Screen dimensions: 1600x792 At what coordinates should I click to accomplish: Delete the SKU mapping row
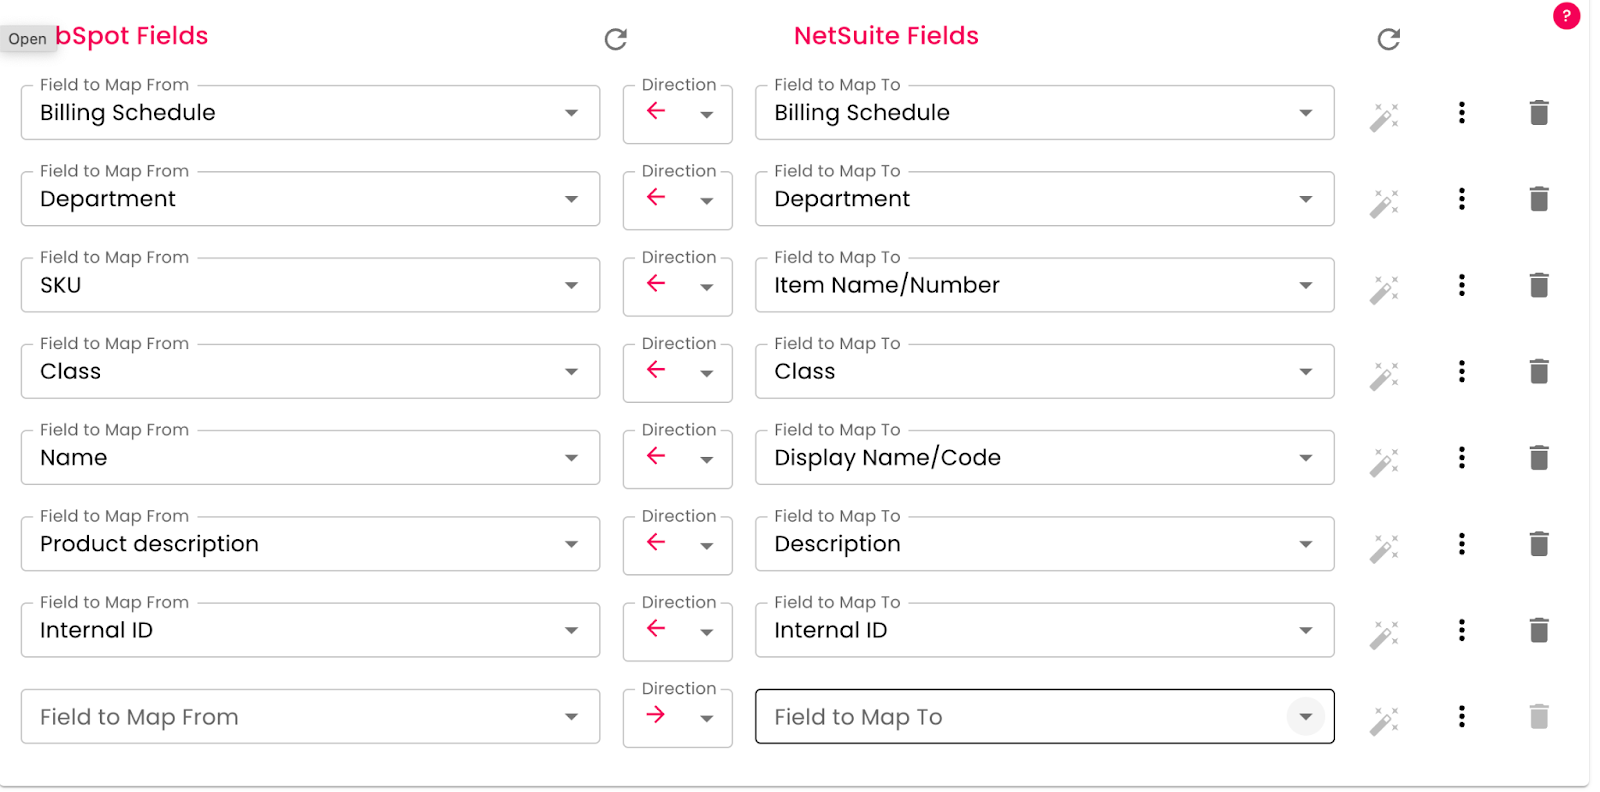(1539, 285)
